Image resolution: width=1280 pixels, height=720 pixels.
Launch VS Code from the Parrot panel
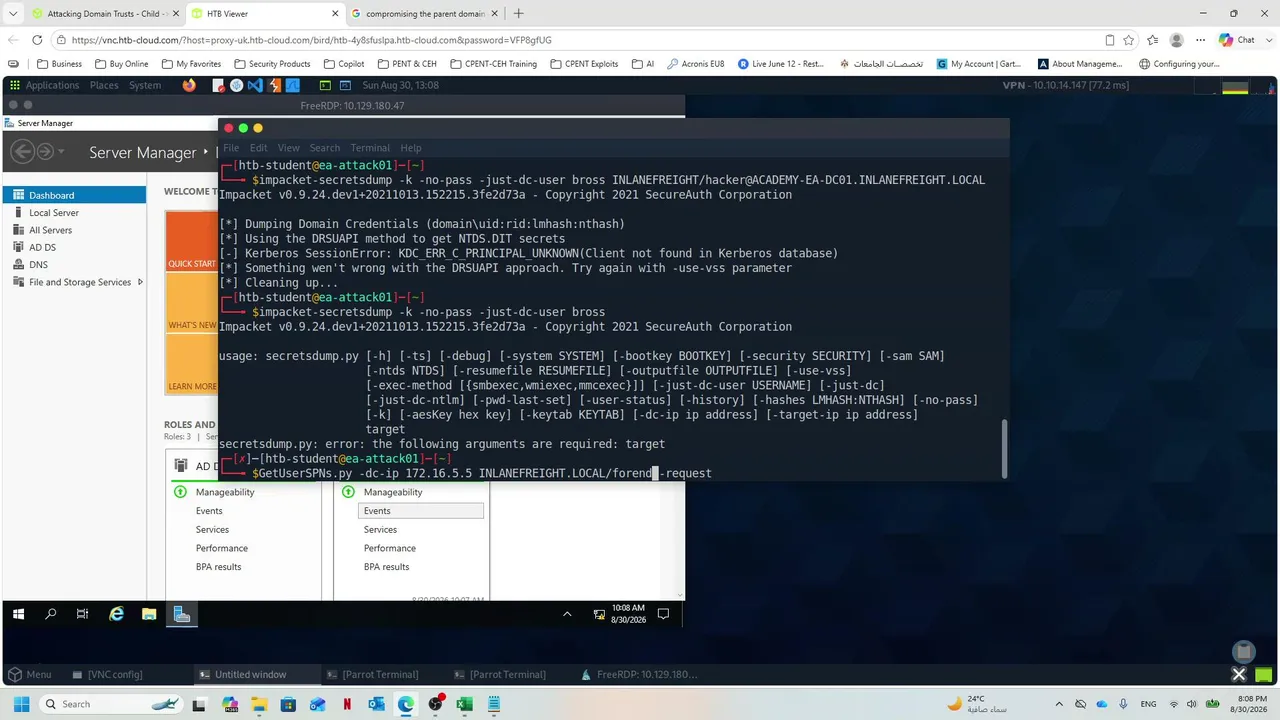(x=255, y=85)
